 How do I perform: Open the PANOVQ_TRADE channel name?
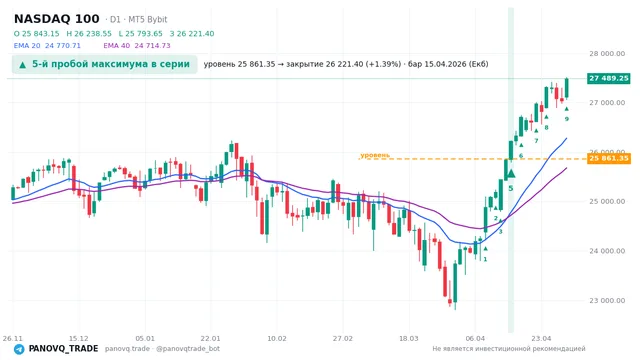pyautogui.click(x=63, y=349)
